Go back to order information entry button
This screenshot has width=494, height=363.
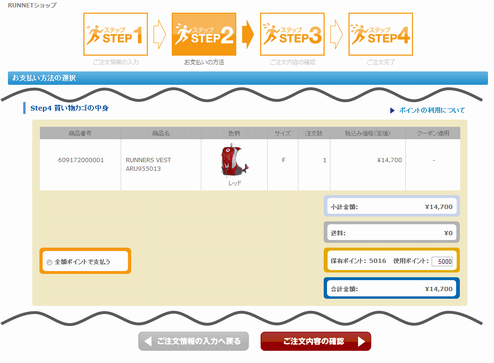point(194,341)
